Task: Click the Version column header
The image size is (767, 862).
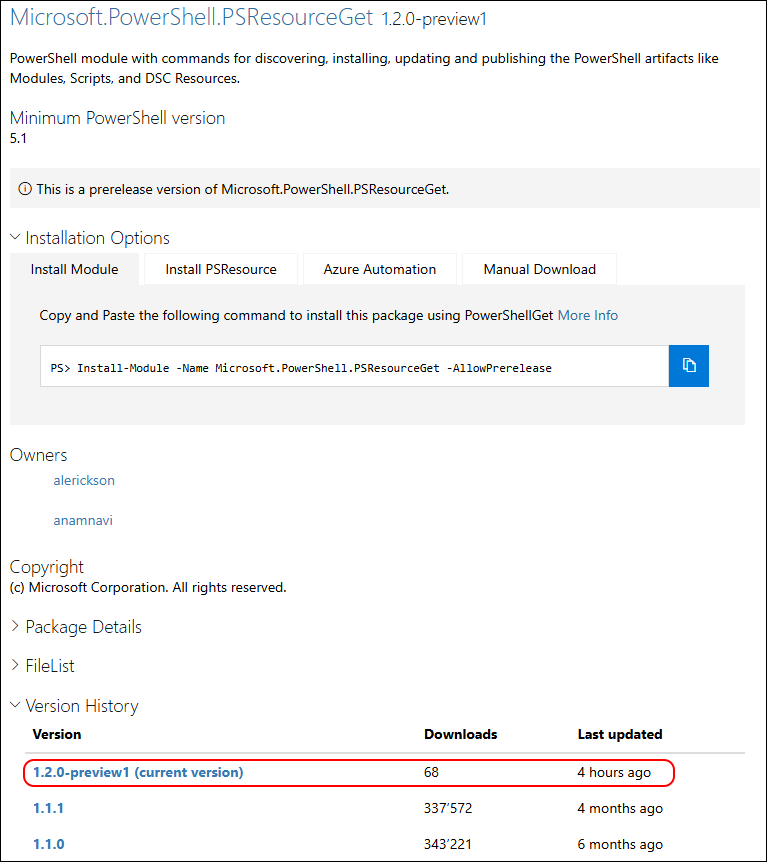Action: pos(57,734)
